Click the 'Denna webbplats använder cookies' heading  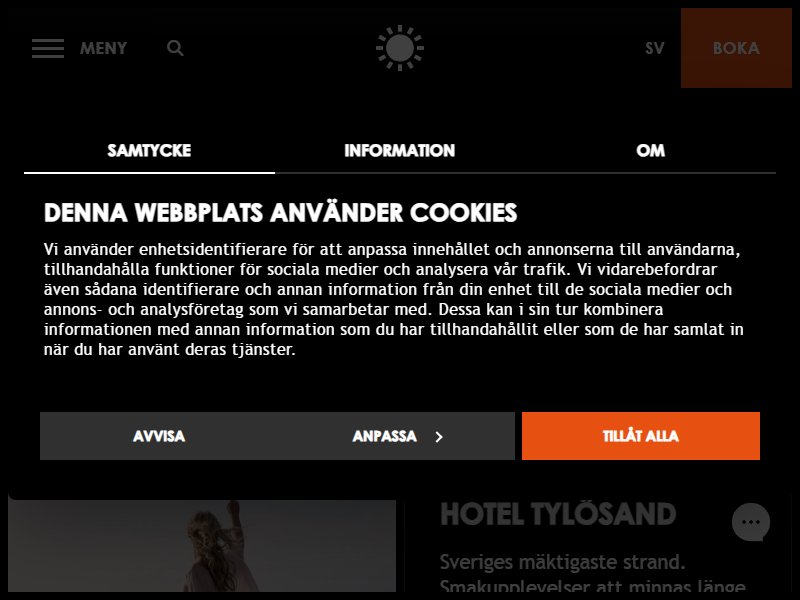click(x=281, y=213)
